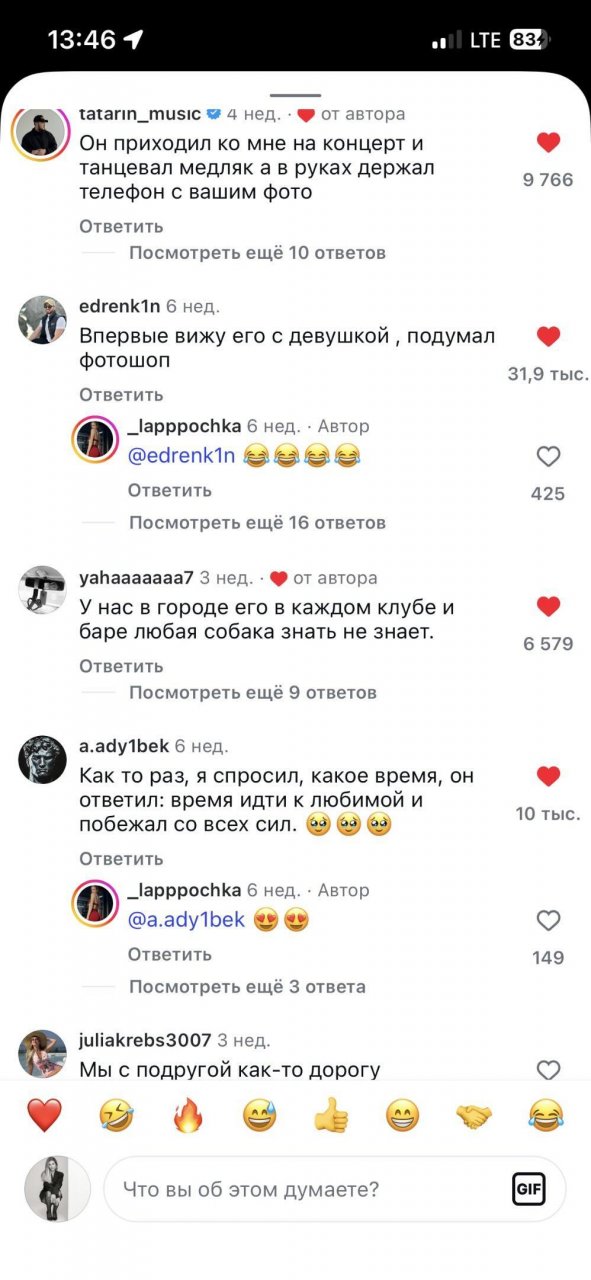Unlike the edrenk1n comment with 31,9 тыс. likes
Viewport: 591px width, 1280px height.
(x=548, y=337)
